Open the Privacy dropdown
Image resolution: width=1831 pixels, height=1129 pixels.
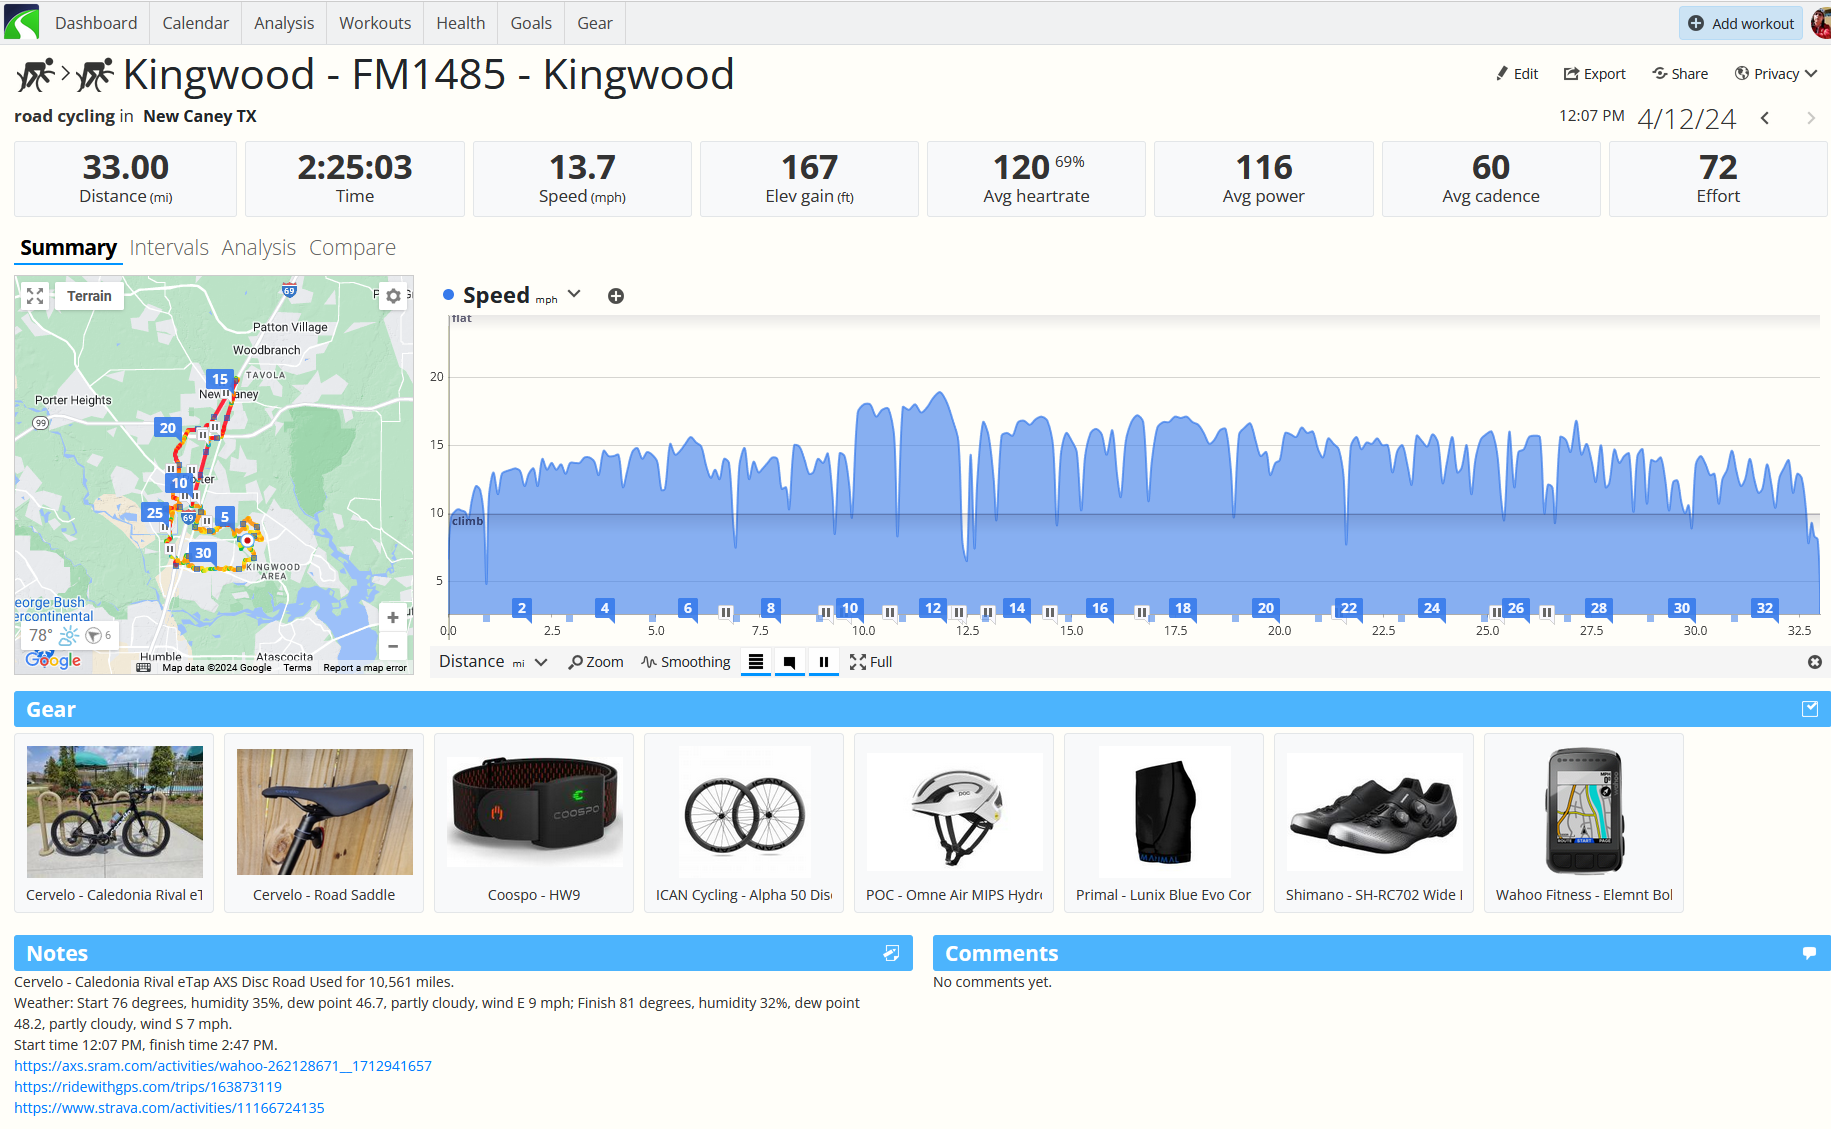point(1776,74)
